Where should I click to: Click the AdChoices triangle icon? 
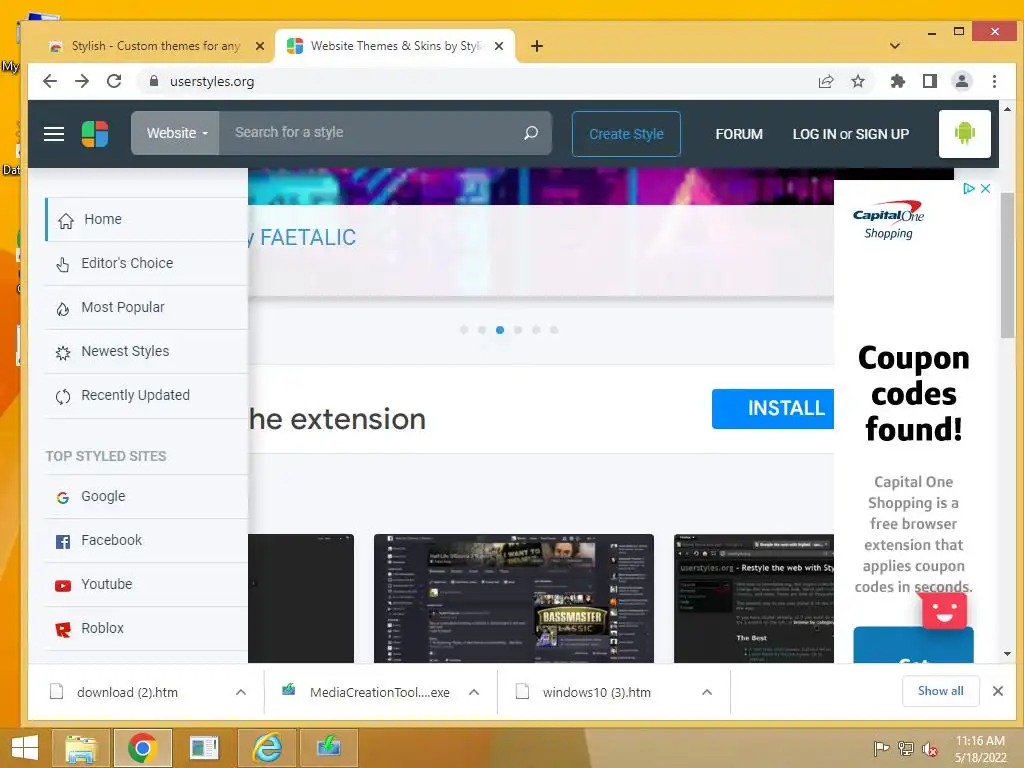tap(970, 188)
